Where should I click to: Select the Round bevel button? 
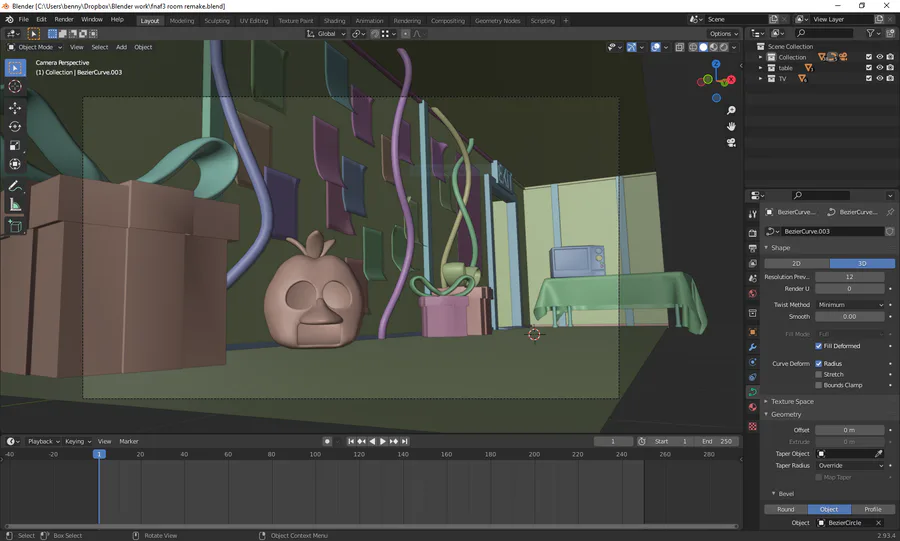point(786,509)
